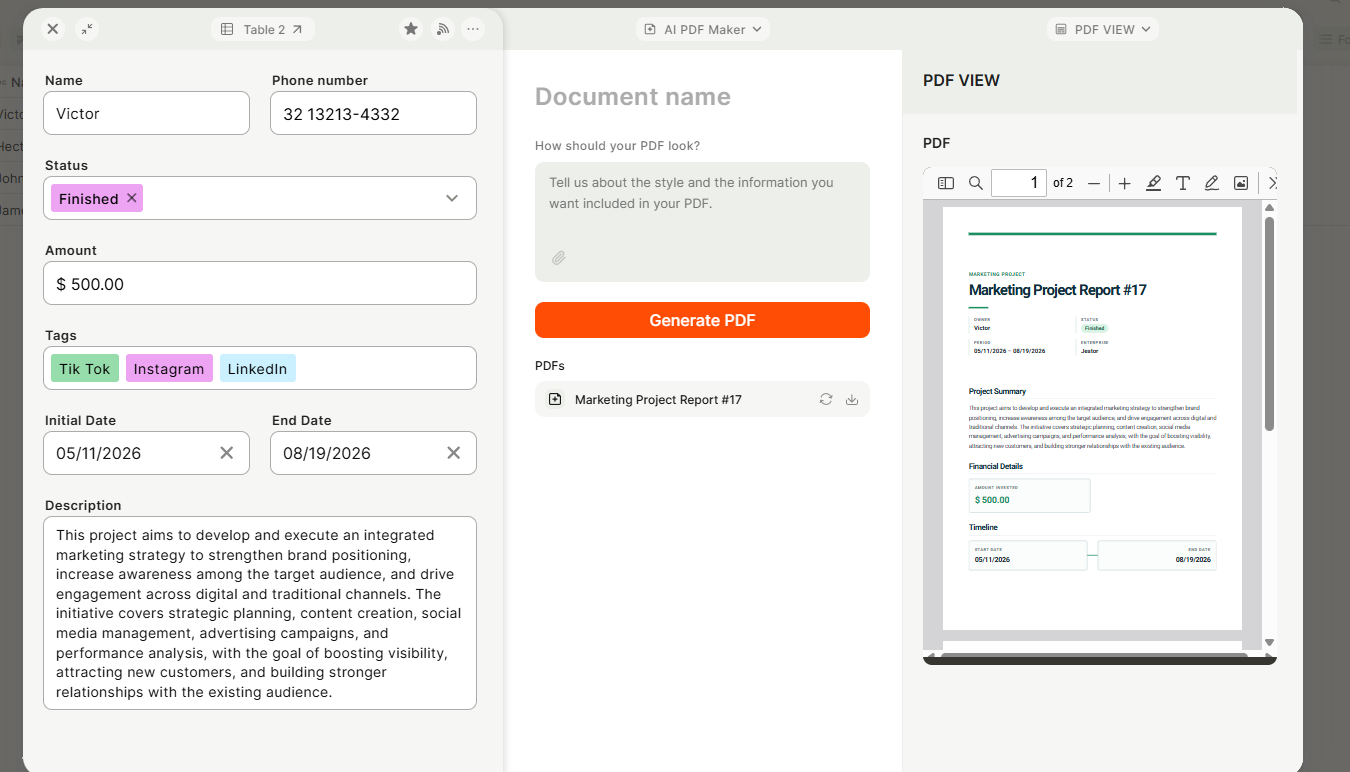Click the PDF style prompt text box
The height and width of the screenshot is (772, 1350).
[x=702, y=221]
